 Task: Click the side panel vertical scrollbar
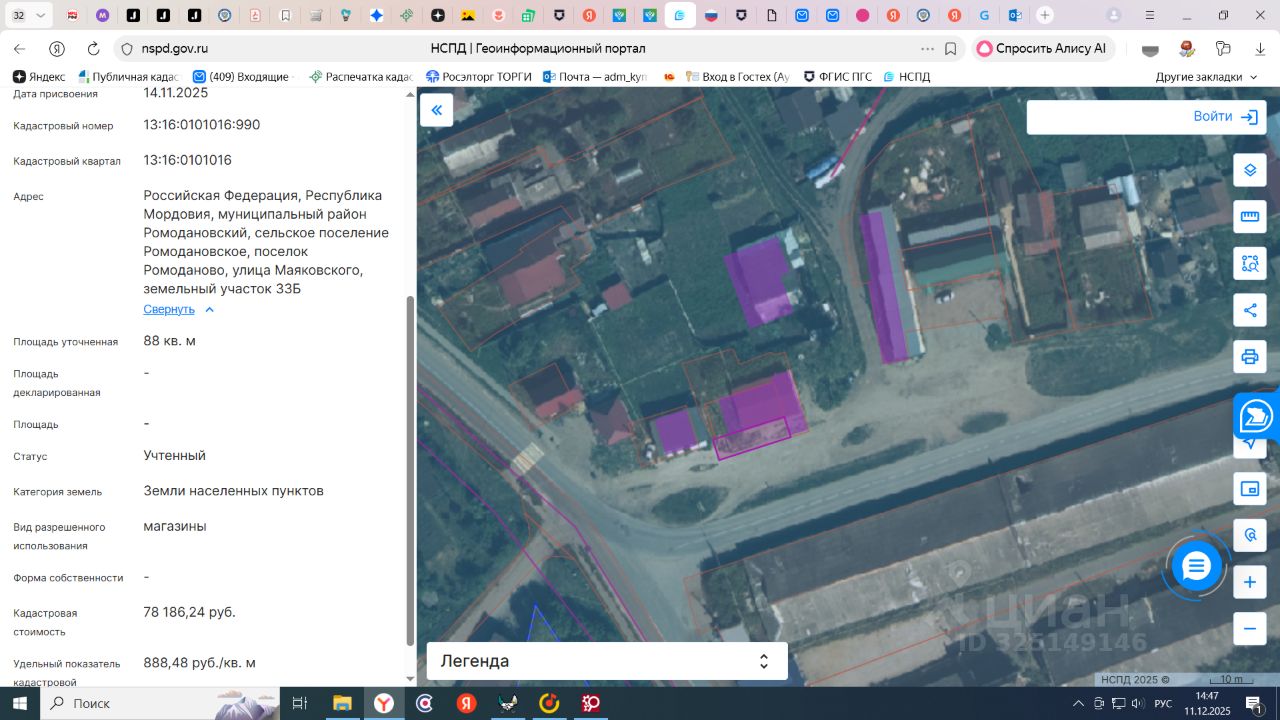[x=410, y=470]
